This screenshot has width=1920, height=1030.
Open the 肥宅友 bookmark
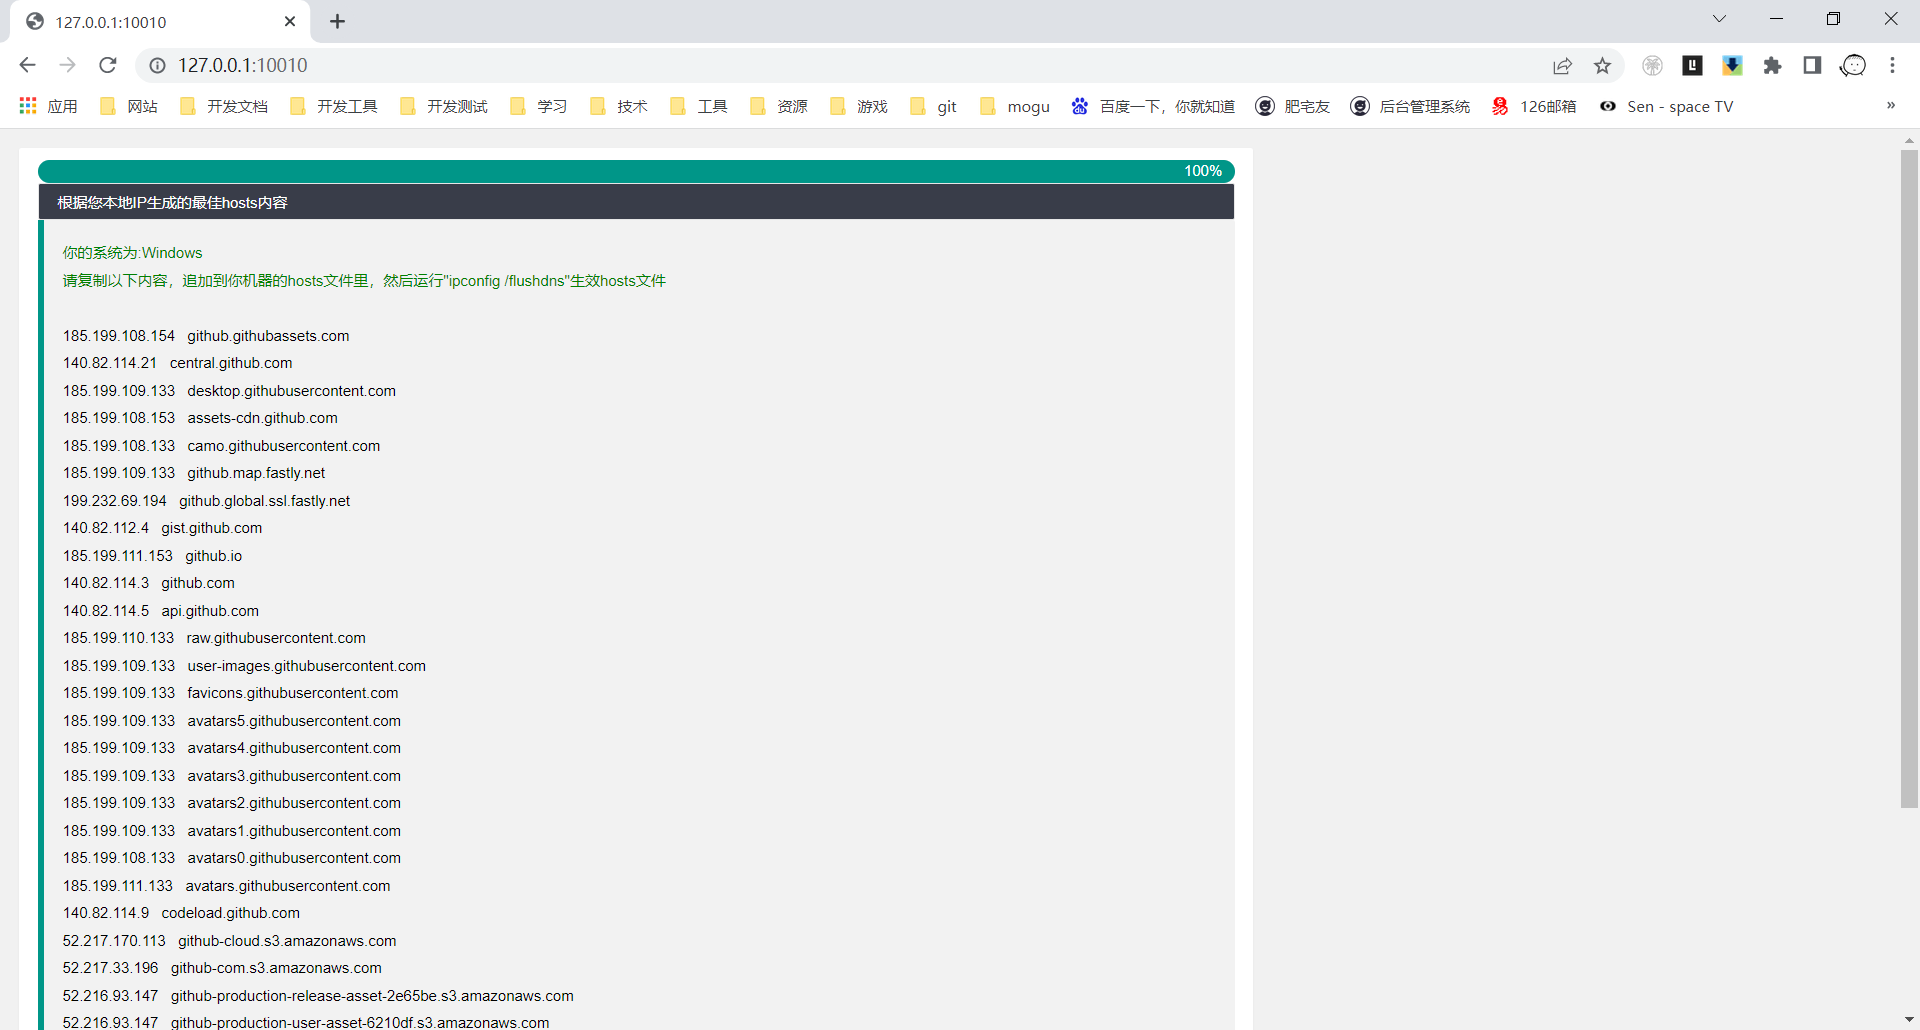[1293, 106]
